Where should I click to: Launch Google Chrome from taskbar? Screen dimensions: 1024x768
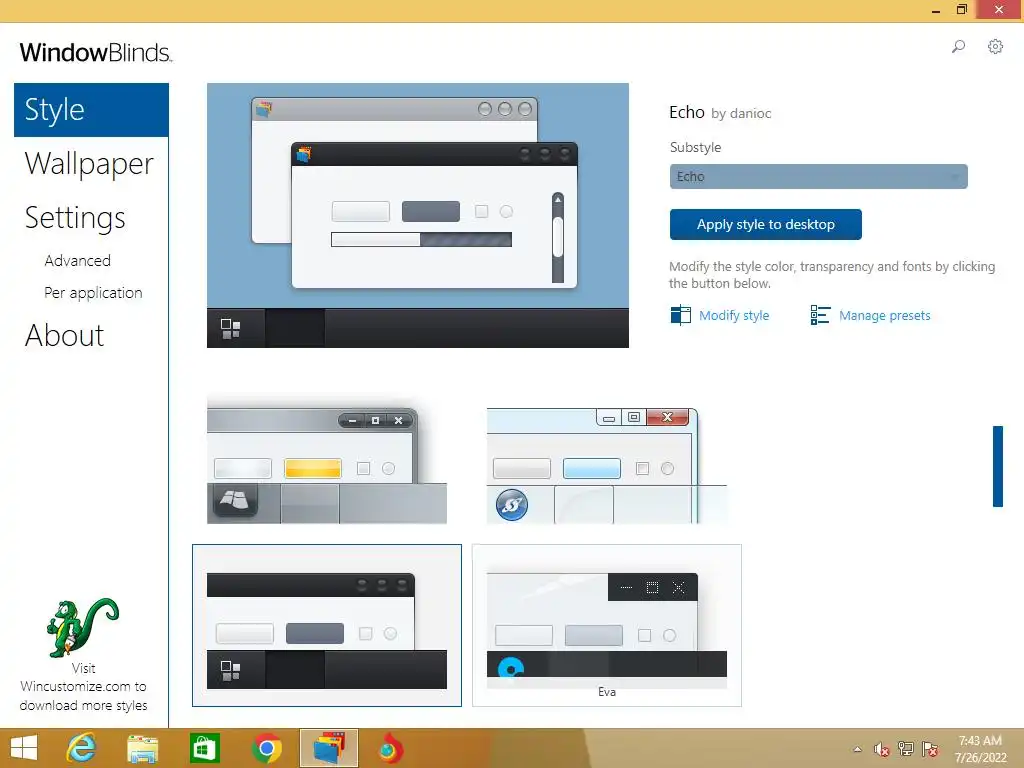(x=266, y=748)
